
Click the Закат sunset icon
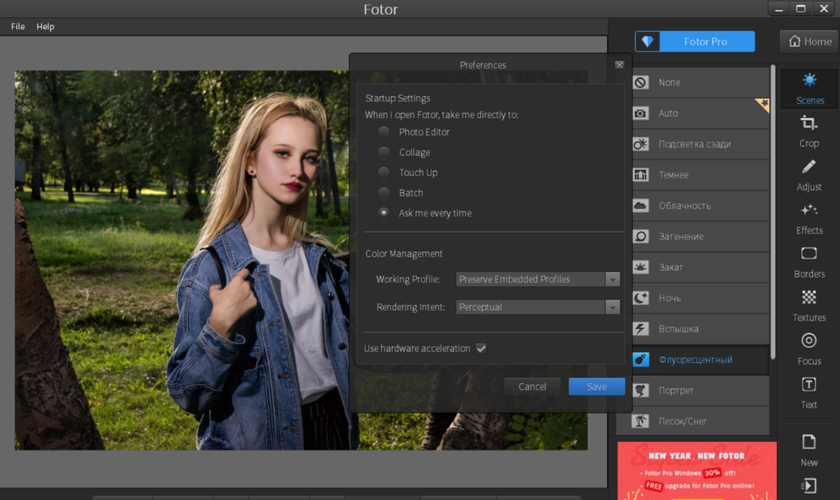point(641,267)
